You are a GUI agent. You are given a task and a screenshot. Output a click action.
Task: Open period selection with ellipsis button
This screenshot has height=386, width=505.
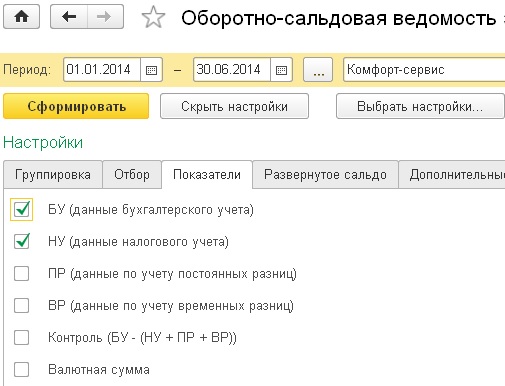point(318,70)
